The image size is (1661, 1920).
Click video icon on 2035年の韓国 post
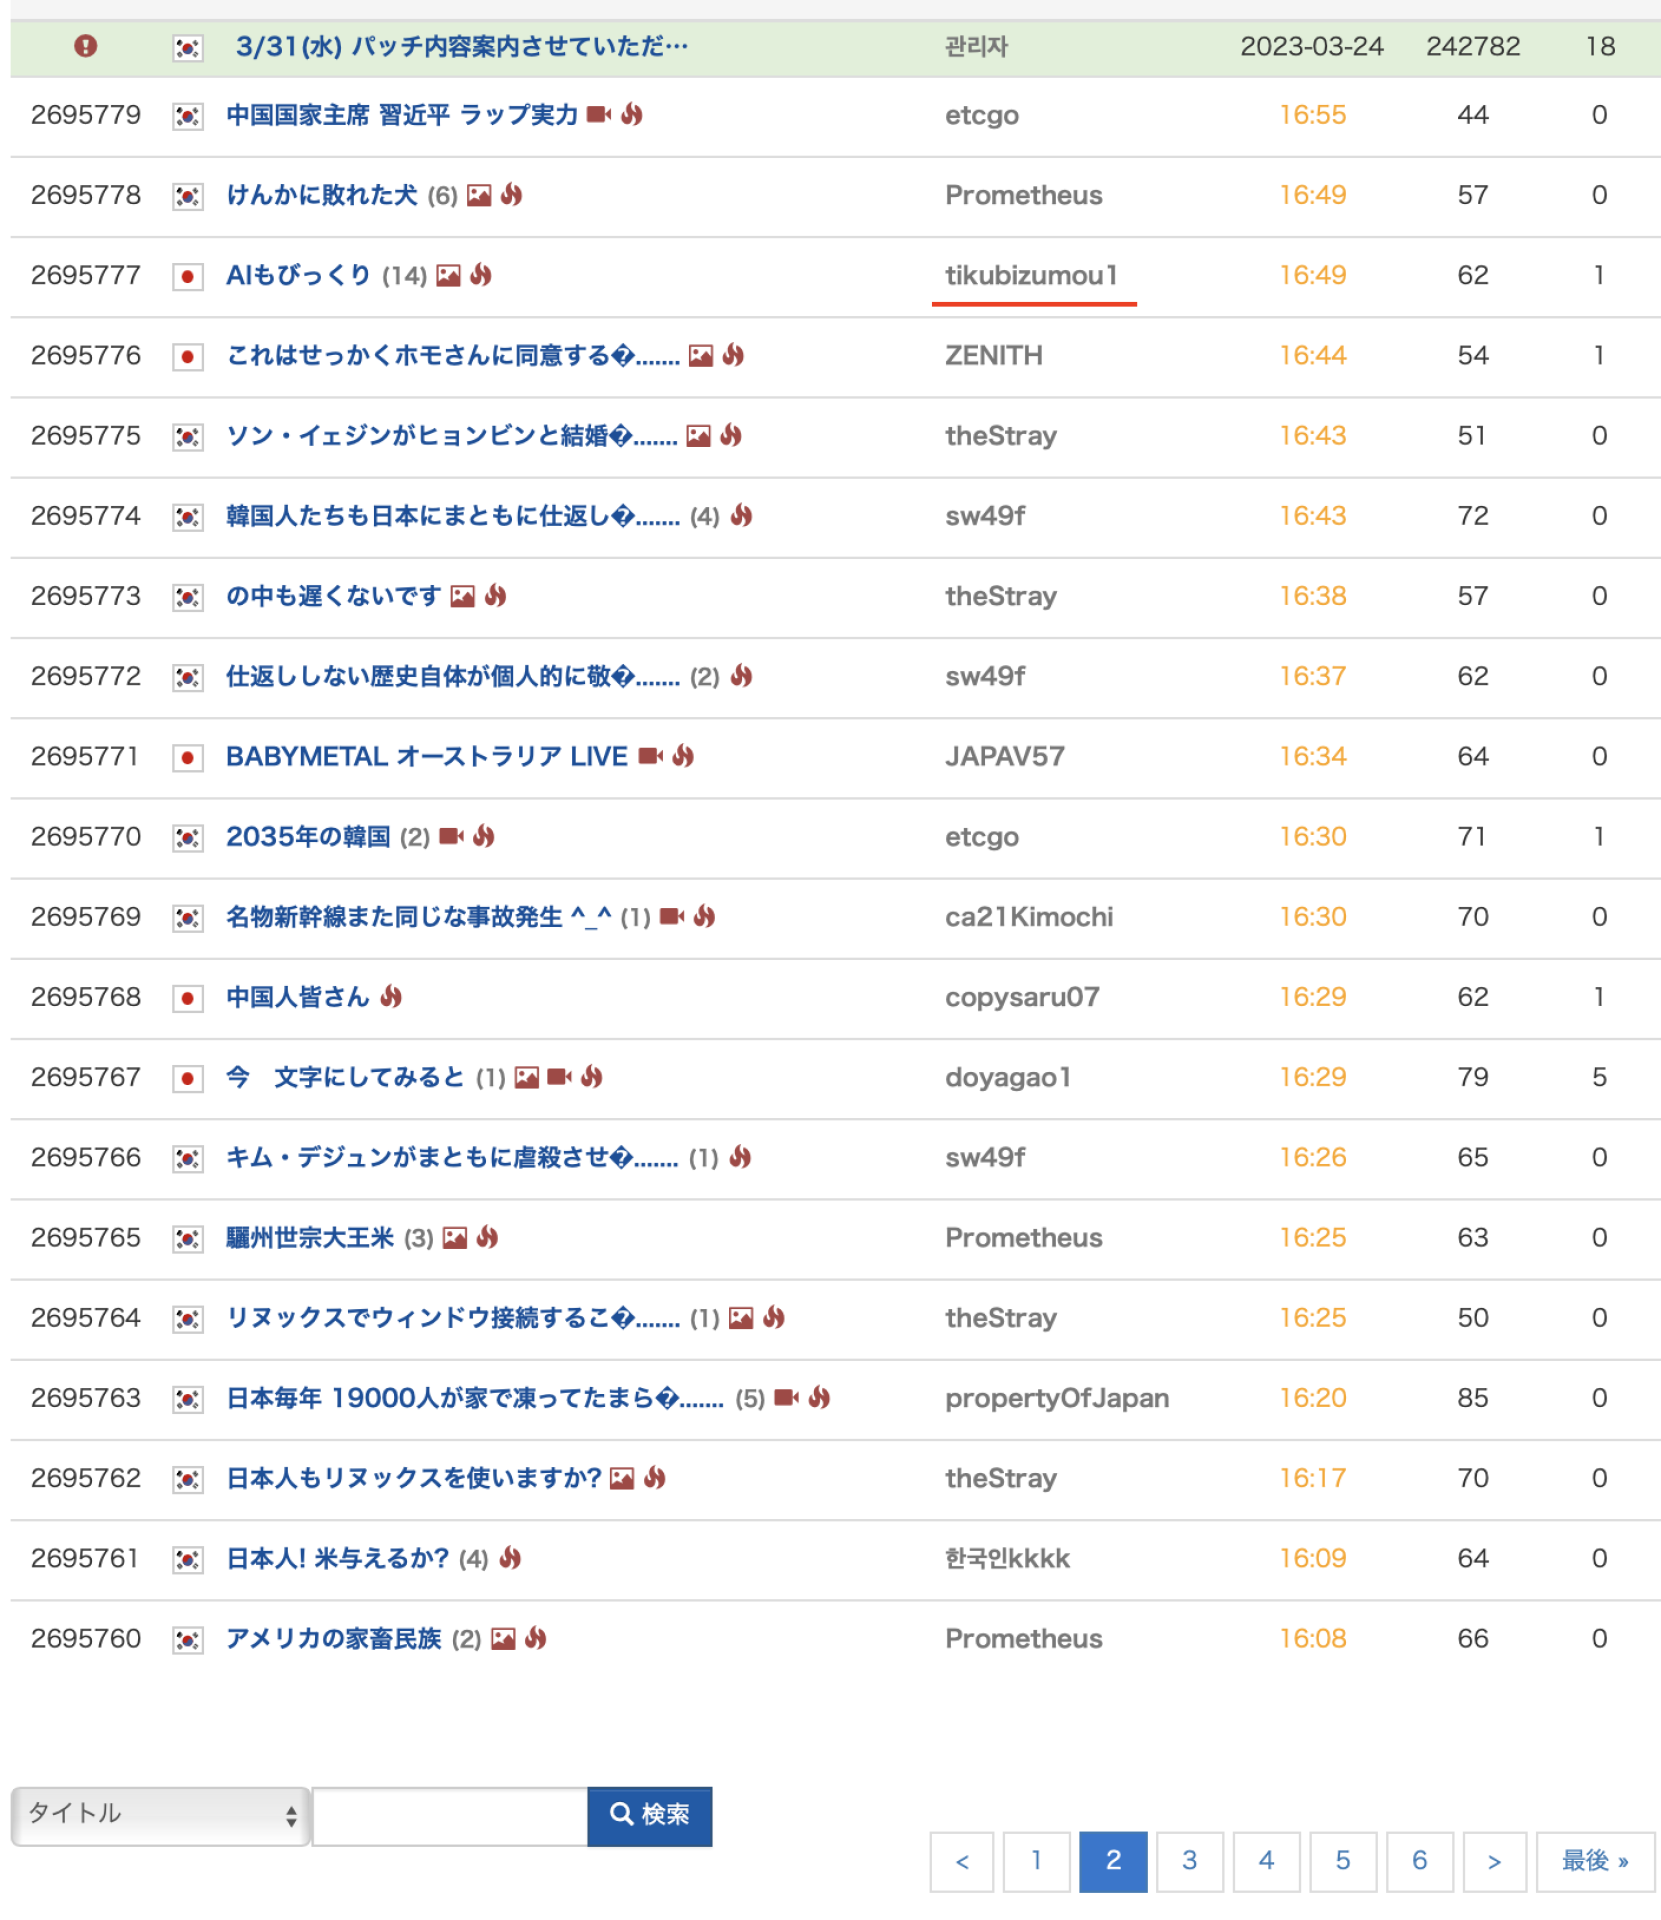coord(452,836)
